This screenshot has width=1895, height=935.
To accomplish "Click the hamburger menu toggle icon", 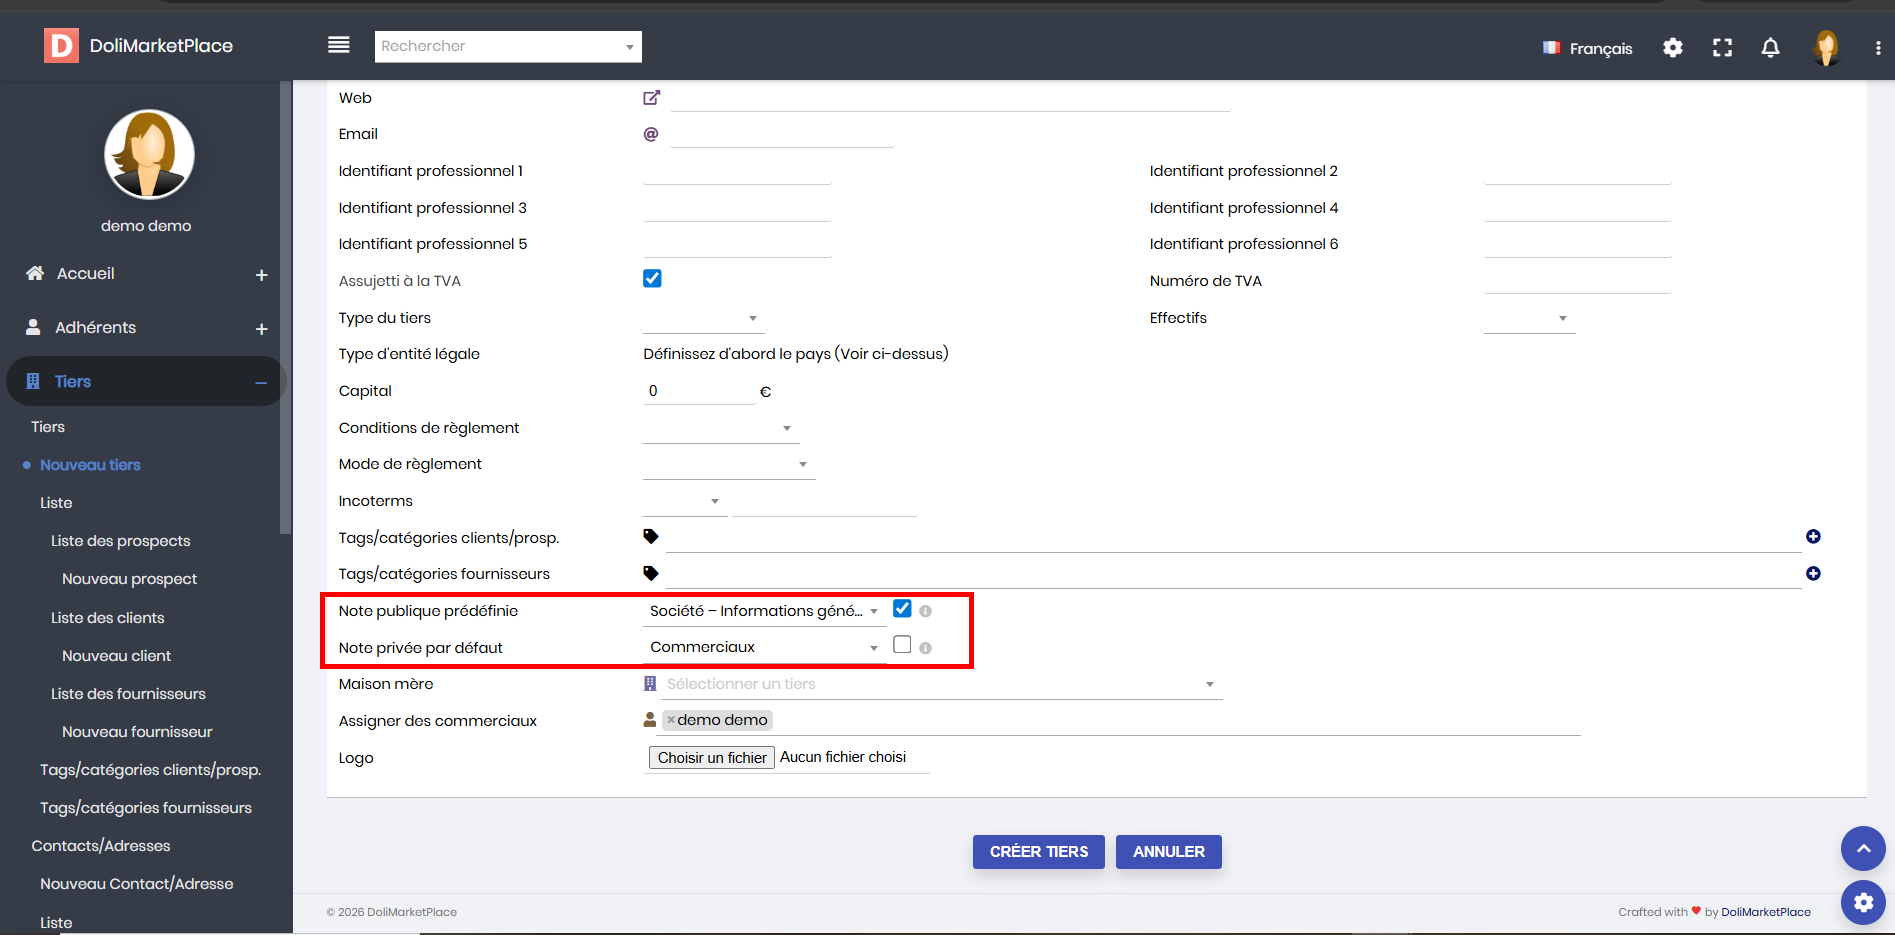I will pos(339,45).
